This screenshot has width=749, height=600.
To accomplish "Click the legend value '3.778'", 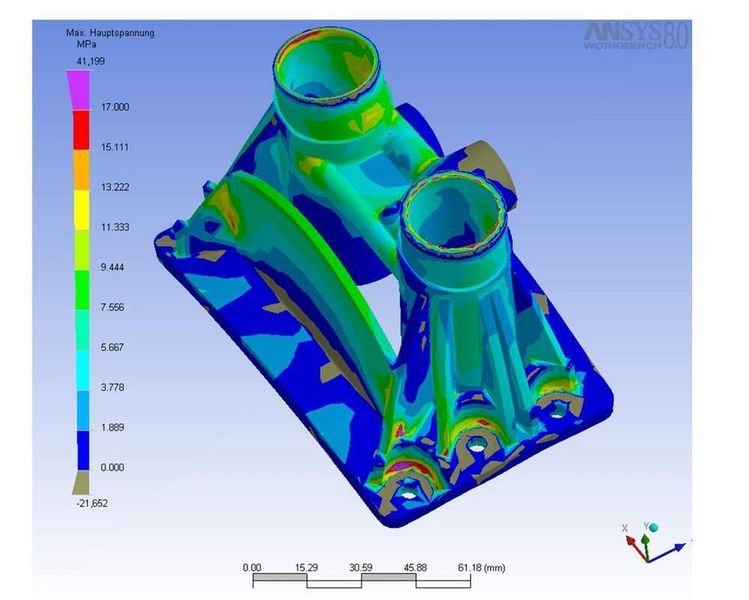I will [112, 387].
